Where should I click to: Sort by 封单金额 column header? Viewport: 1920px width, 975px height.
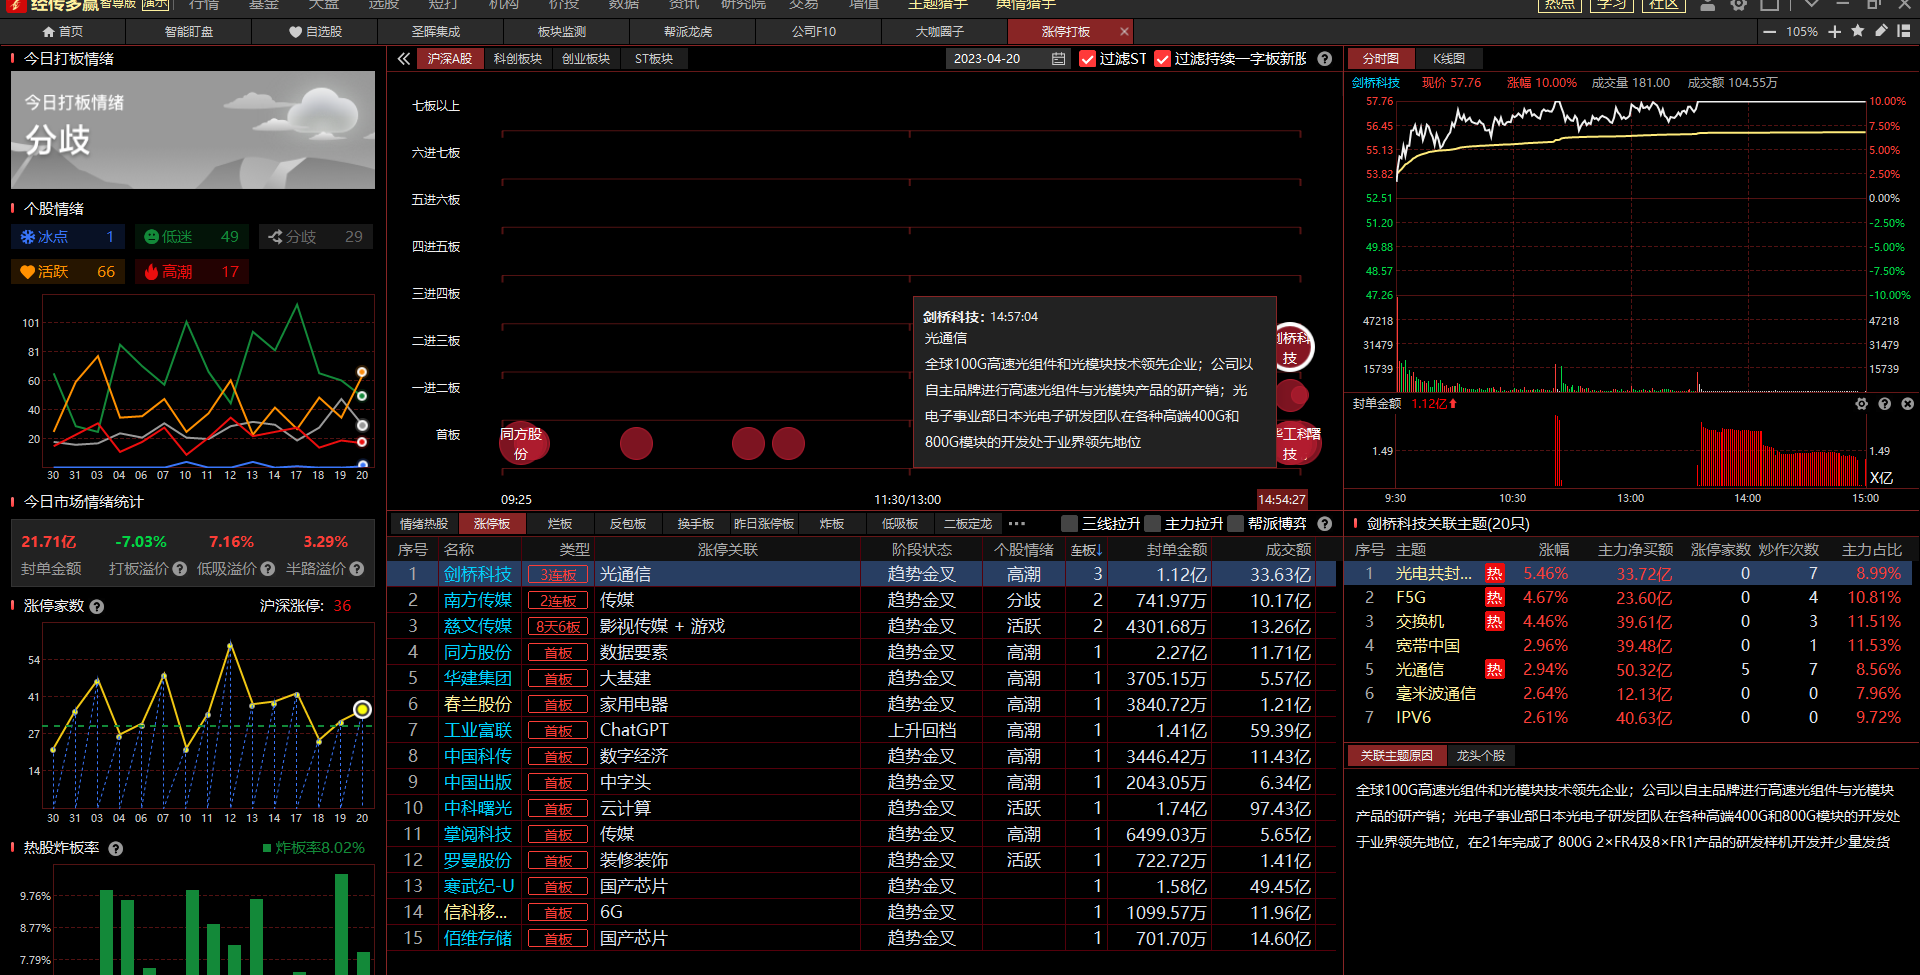(1176, 550)
